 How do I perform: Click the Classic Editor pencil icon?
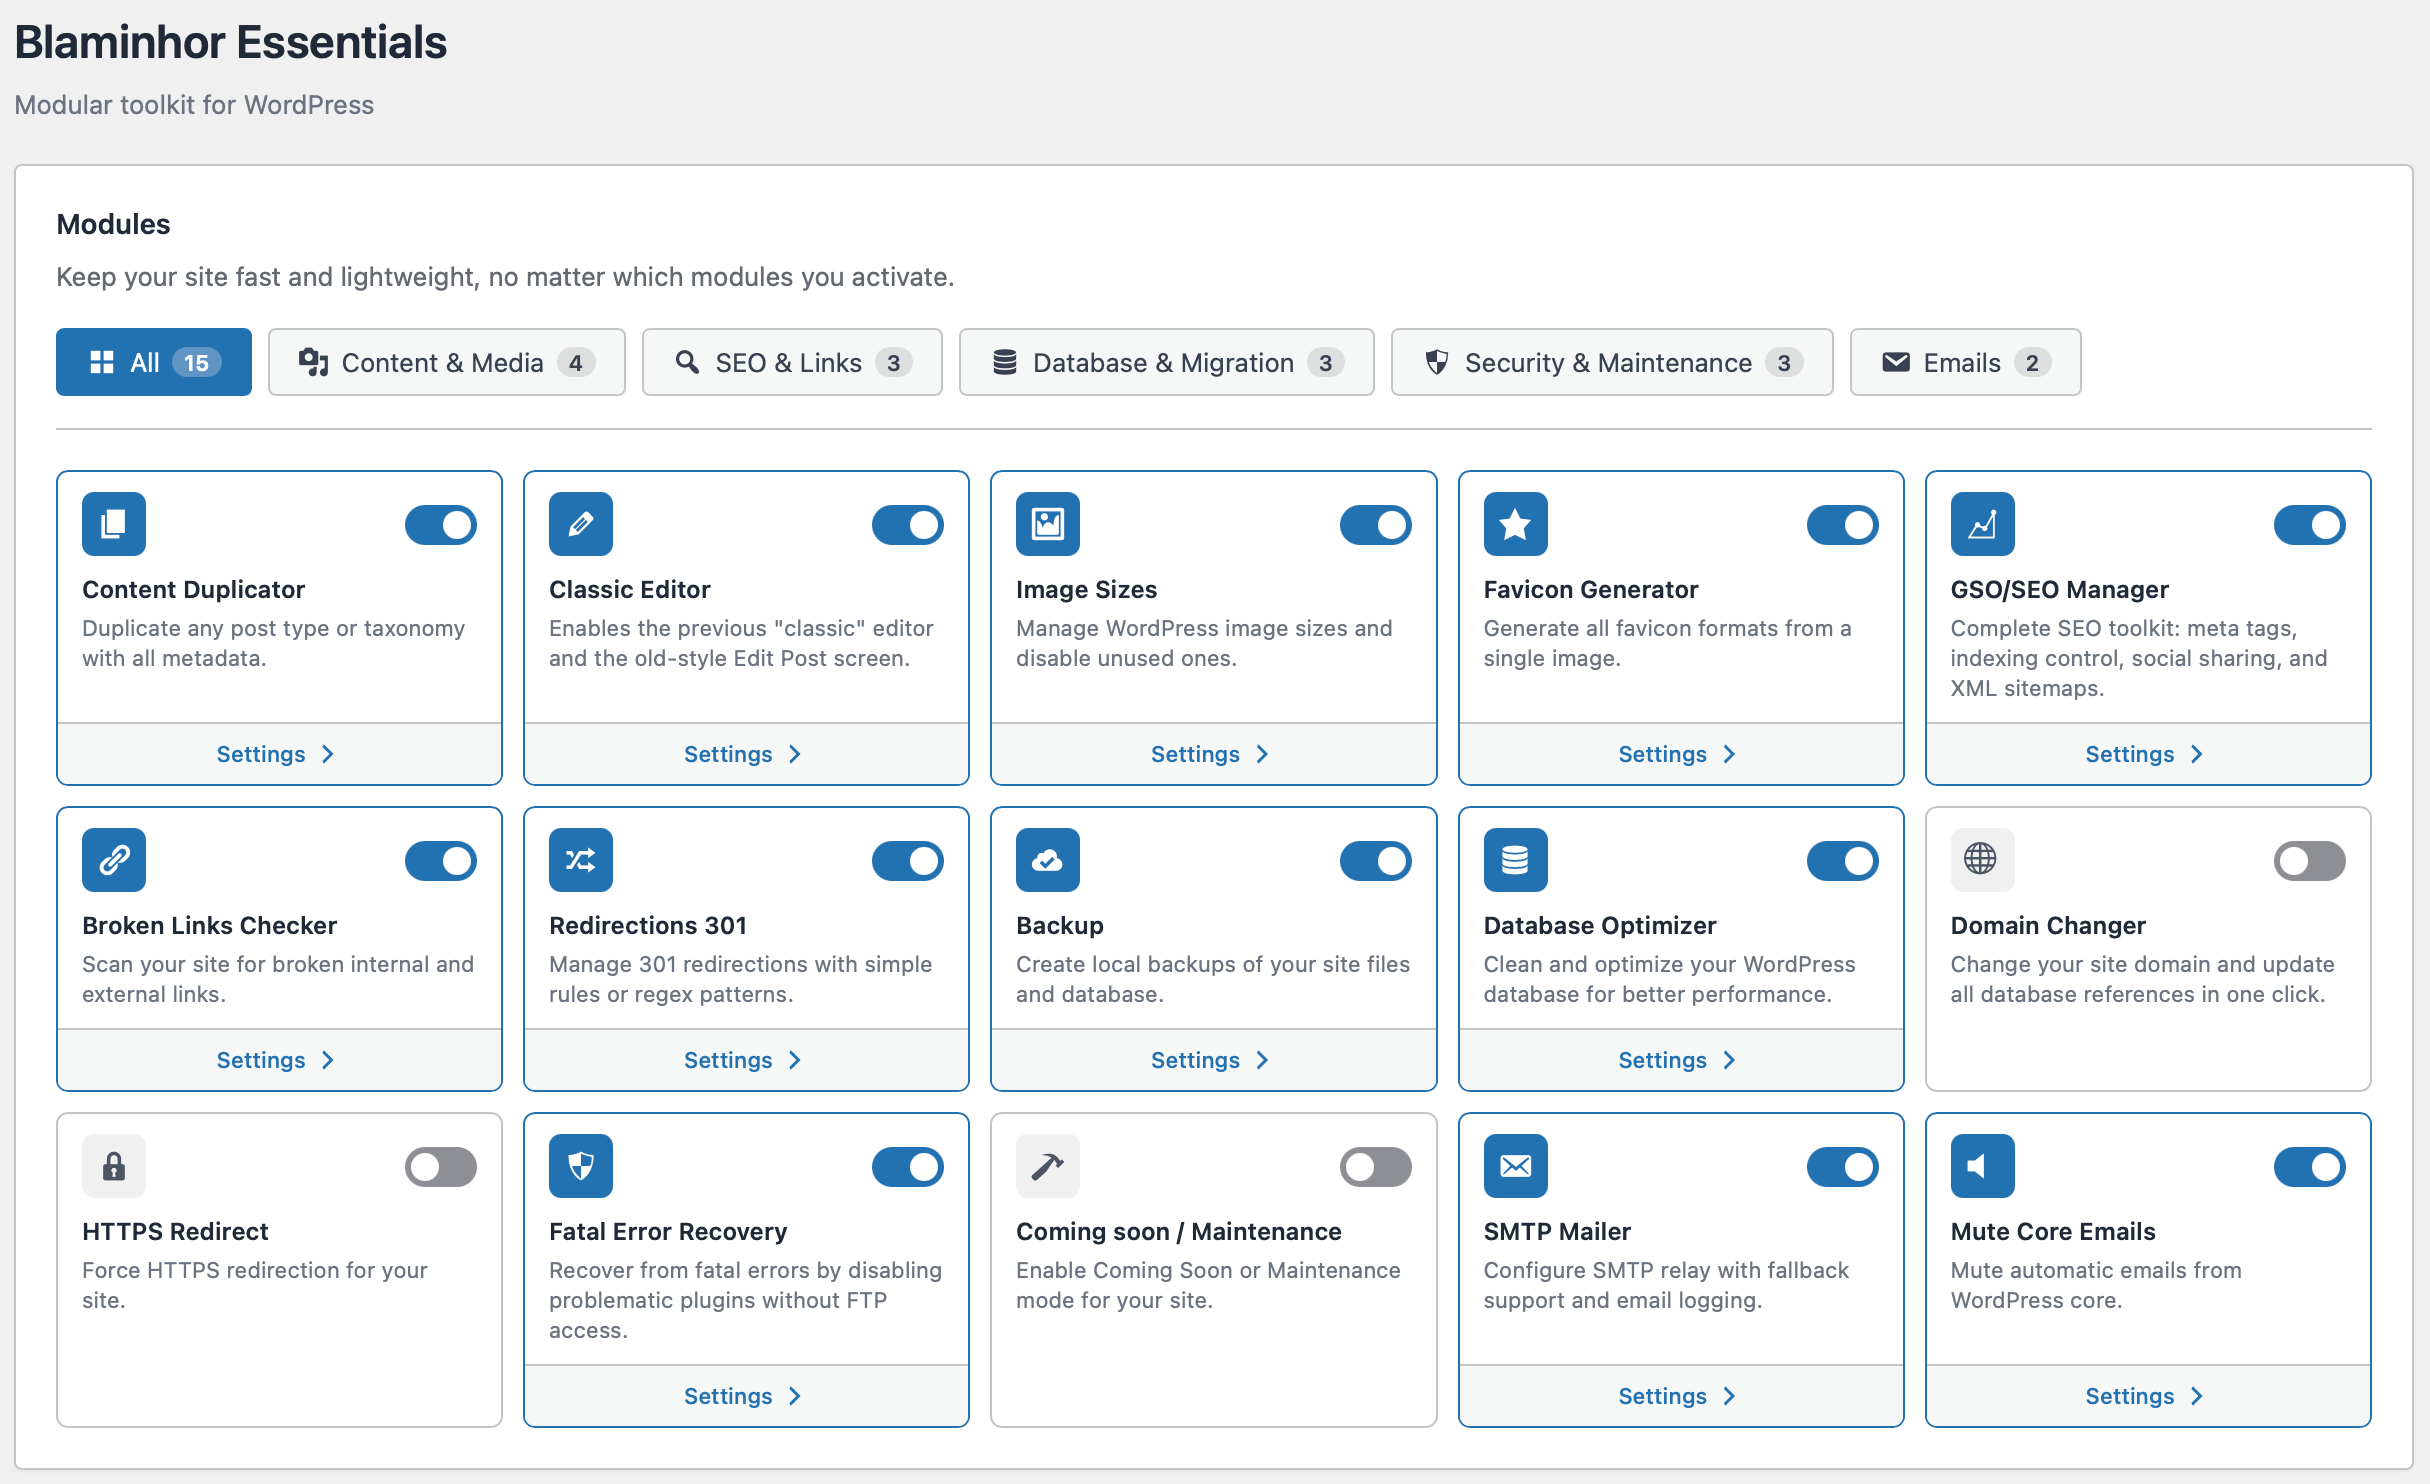[580, 523]
